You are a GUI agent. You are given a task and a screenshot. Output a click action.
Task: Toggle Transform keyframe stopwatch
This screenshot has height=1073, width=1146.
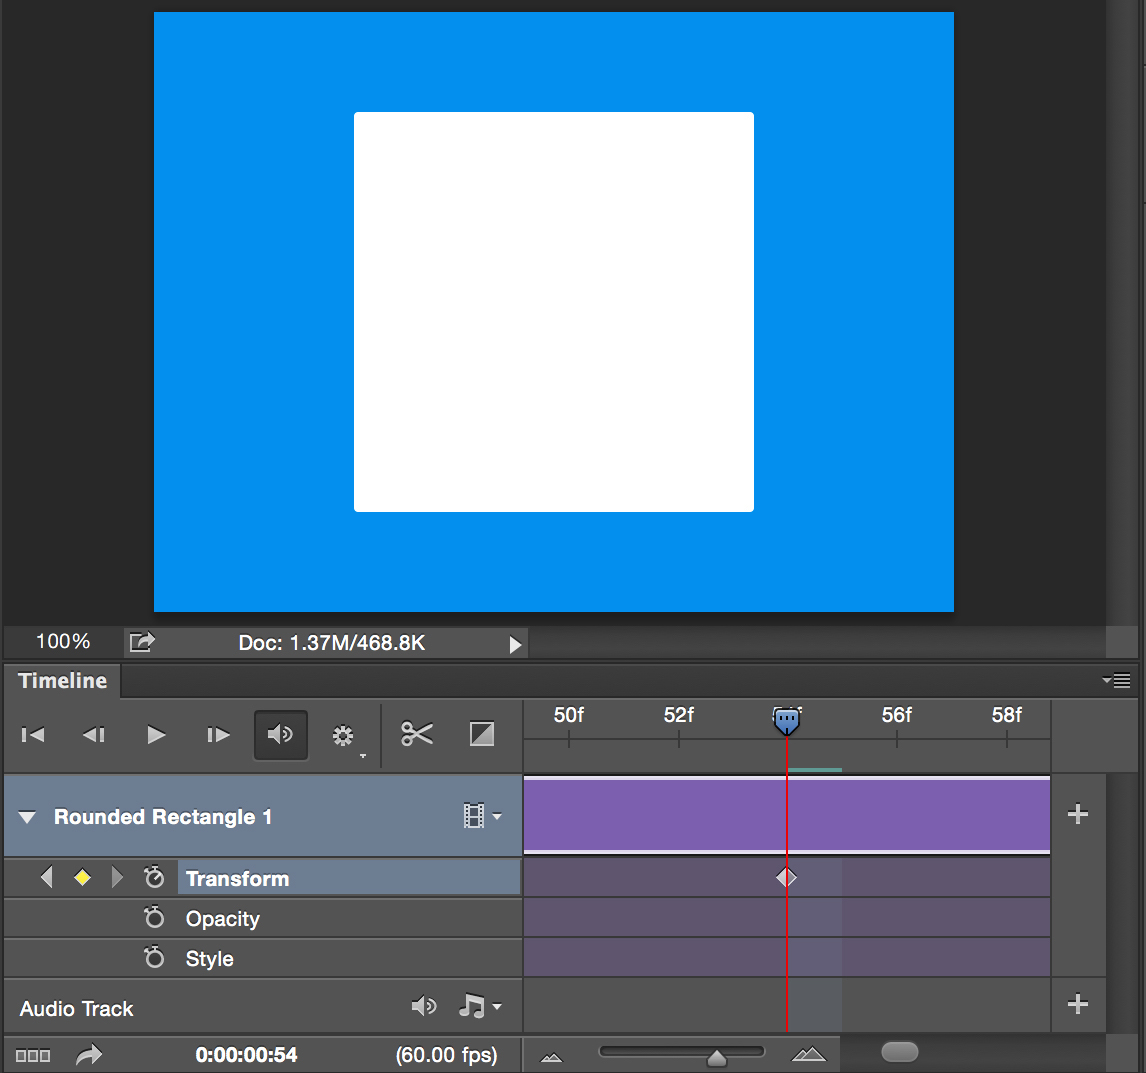click(x=154, y=878)
